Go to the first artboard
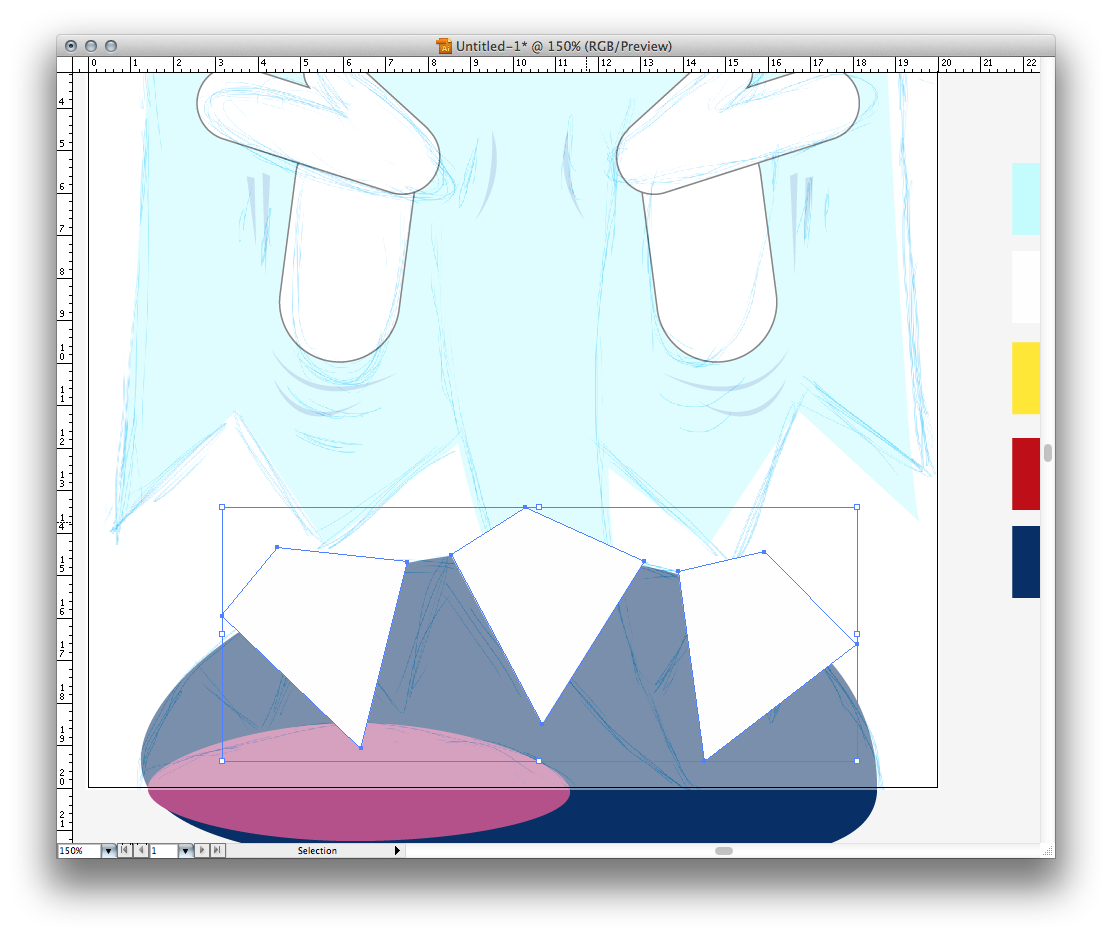1112x937 pixels. pos(125,851)
